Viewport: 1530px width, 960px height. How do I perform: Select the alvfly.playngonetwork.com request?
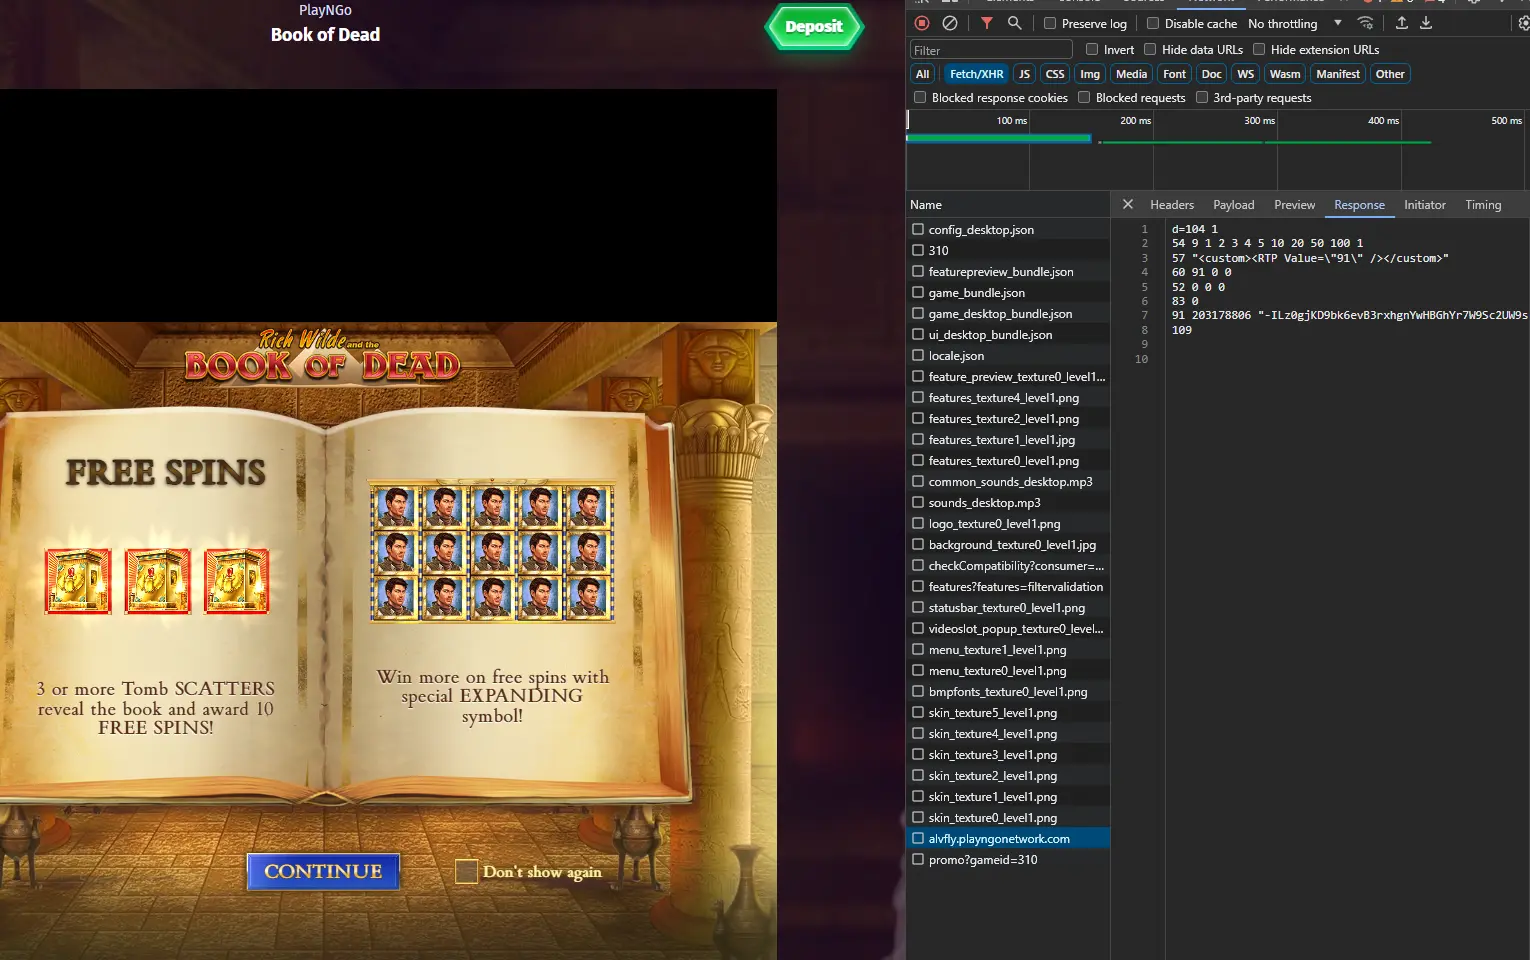(x=1008, y=838)
